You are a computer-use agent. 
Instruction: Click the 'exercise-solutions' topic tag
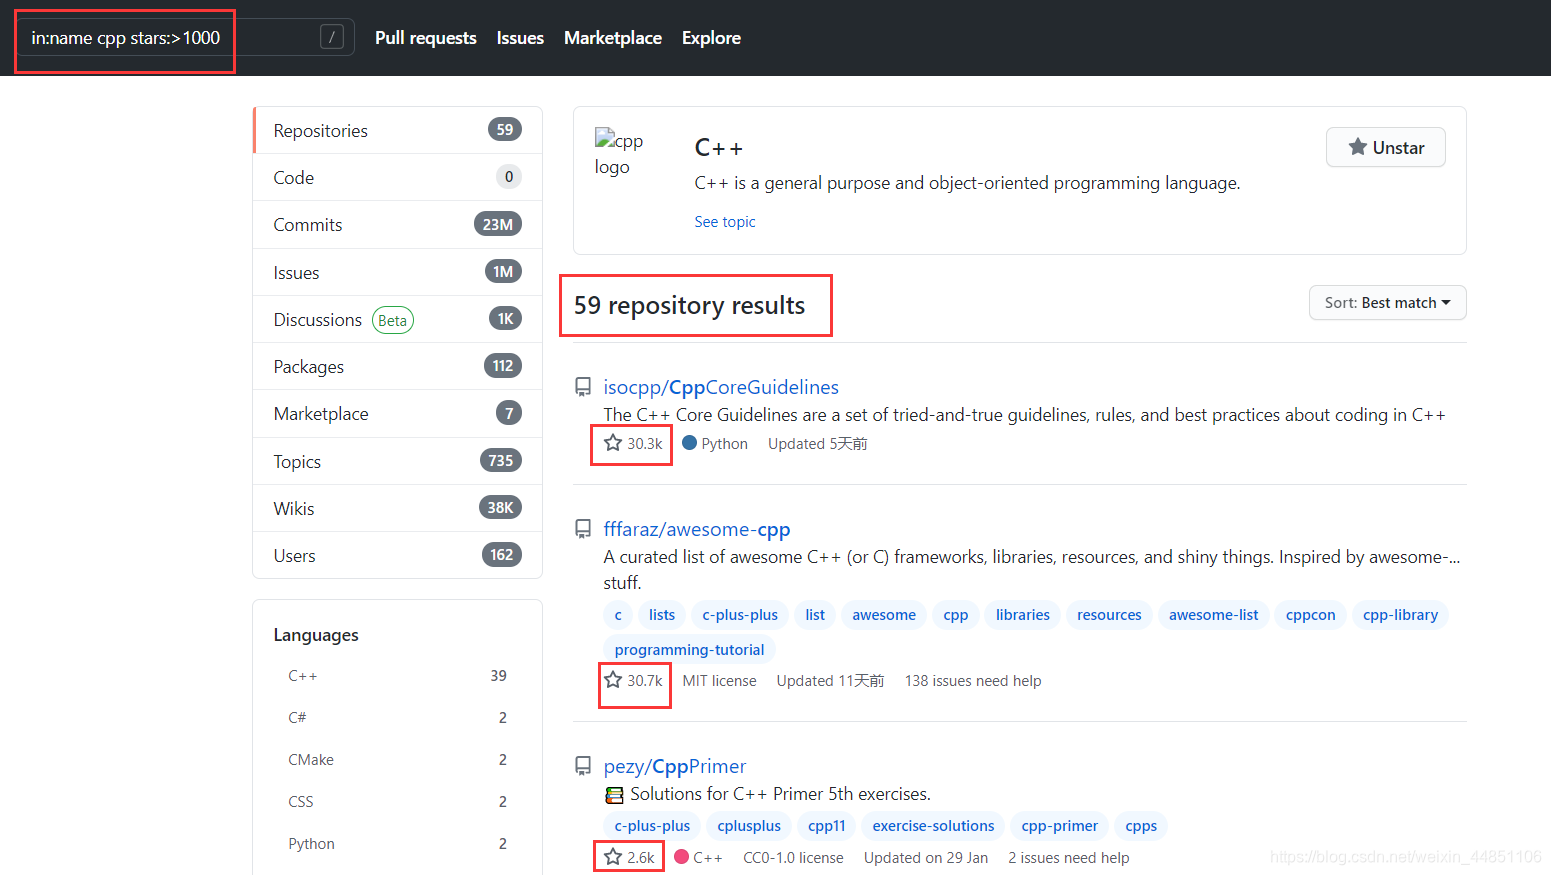tap(933, 826)
